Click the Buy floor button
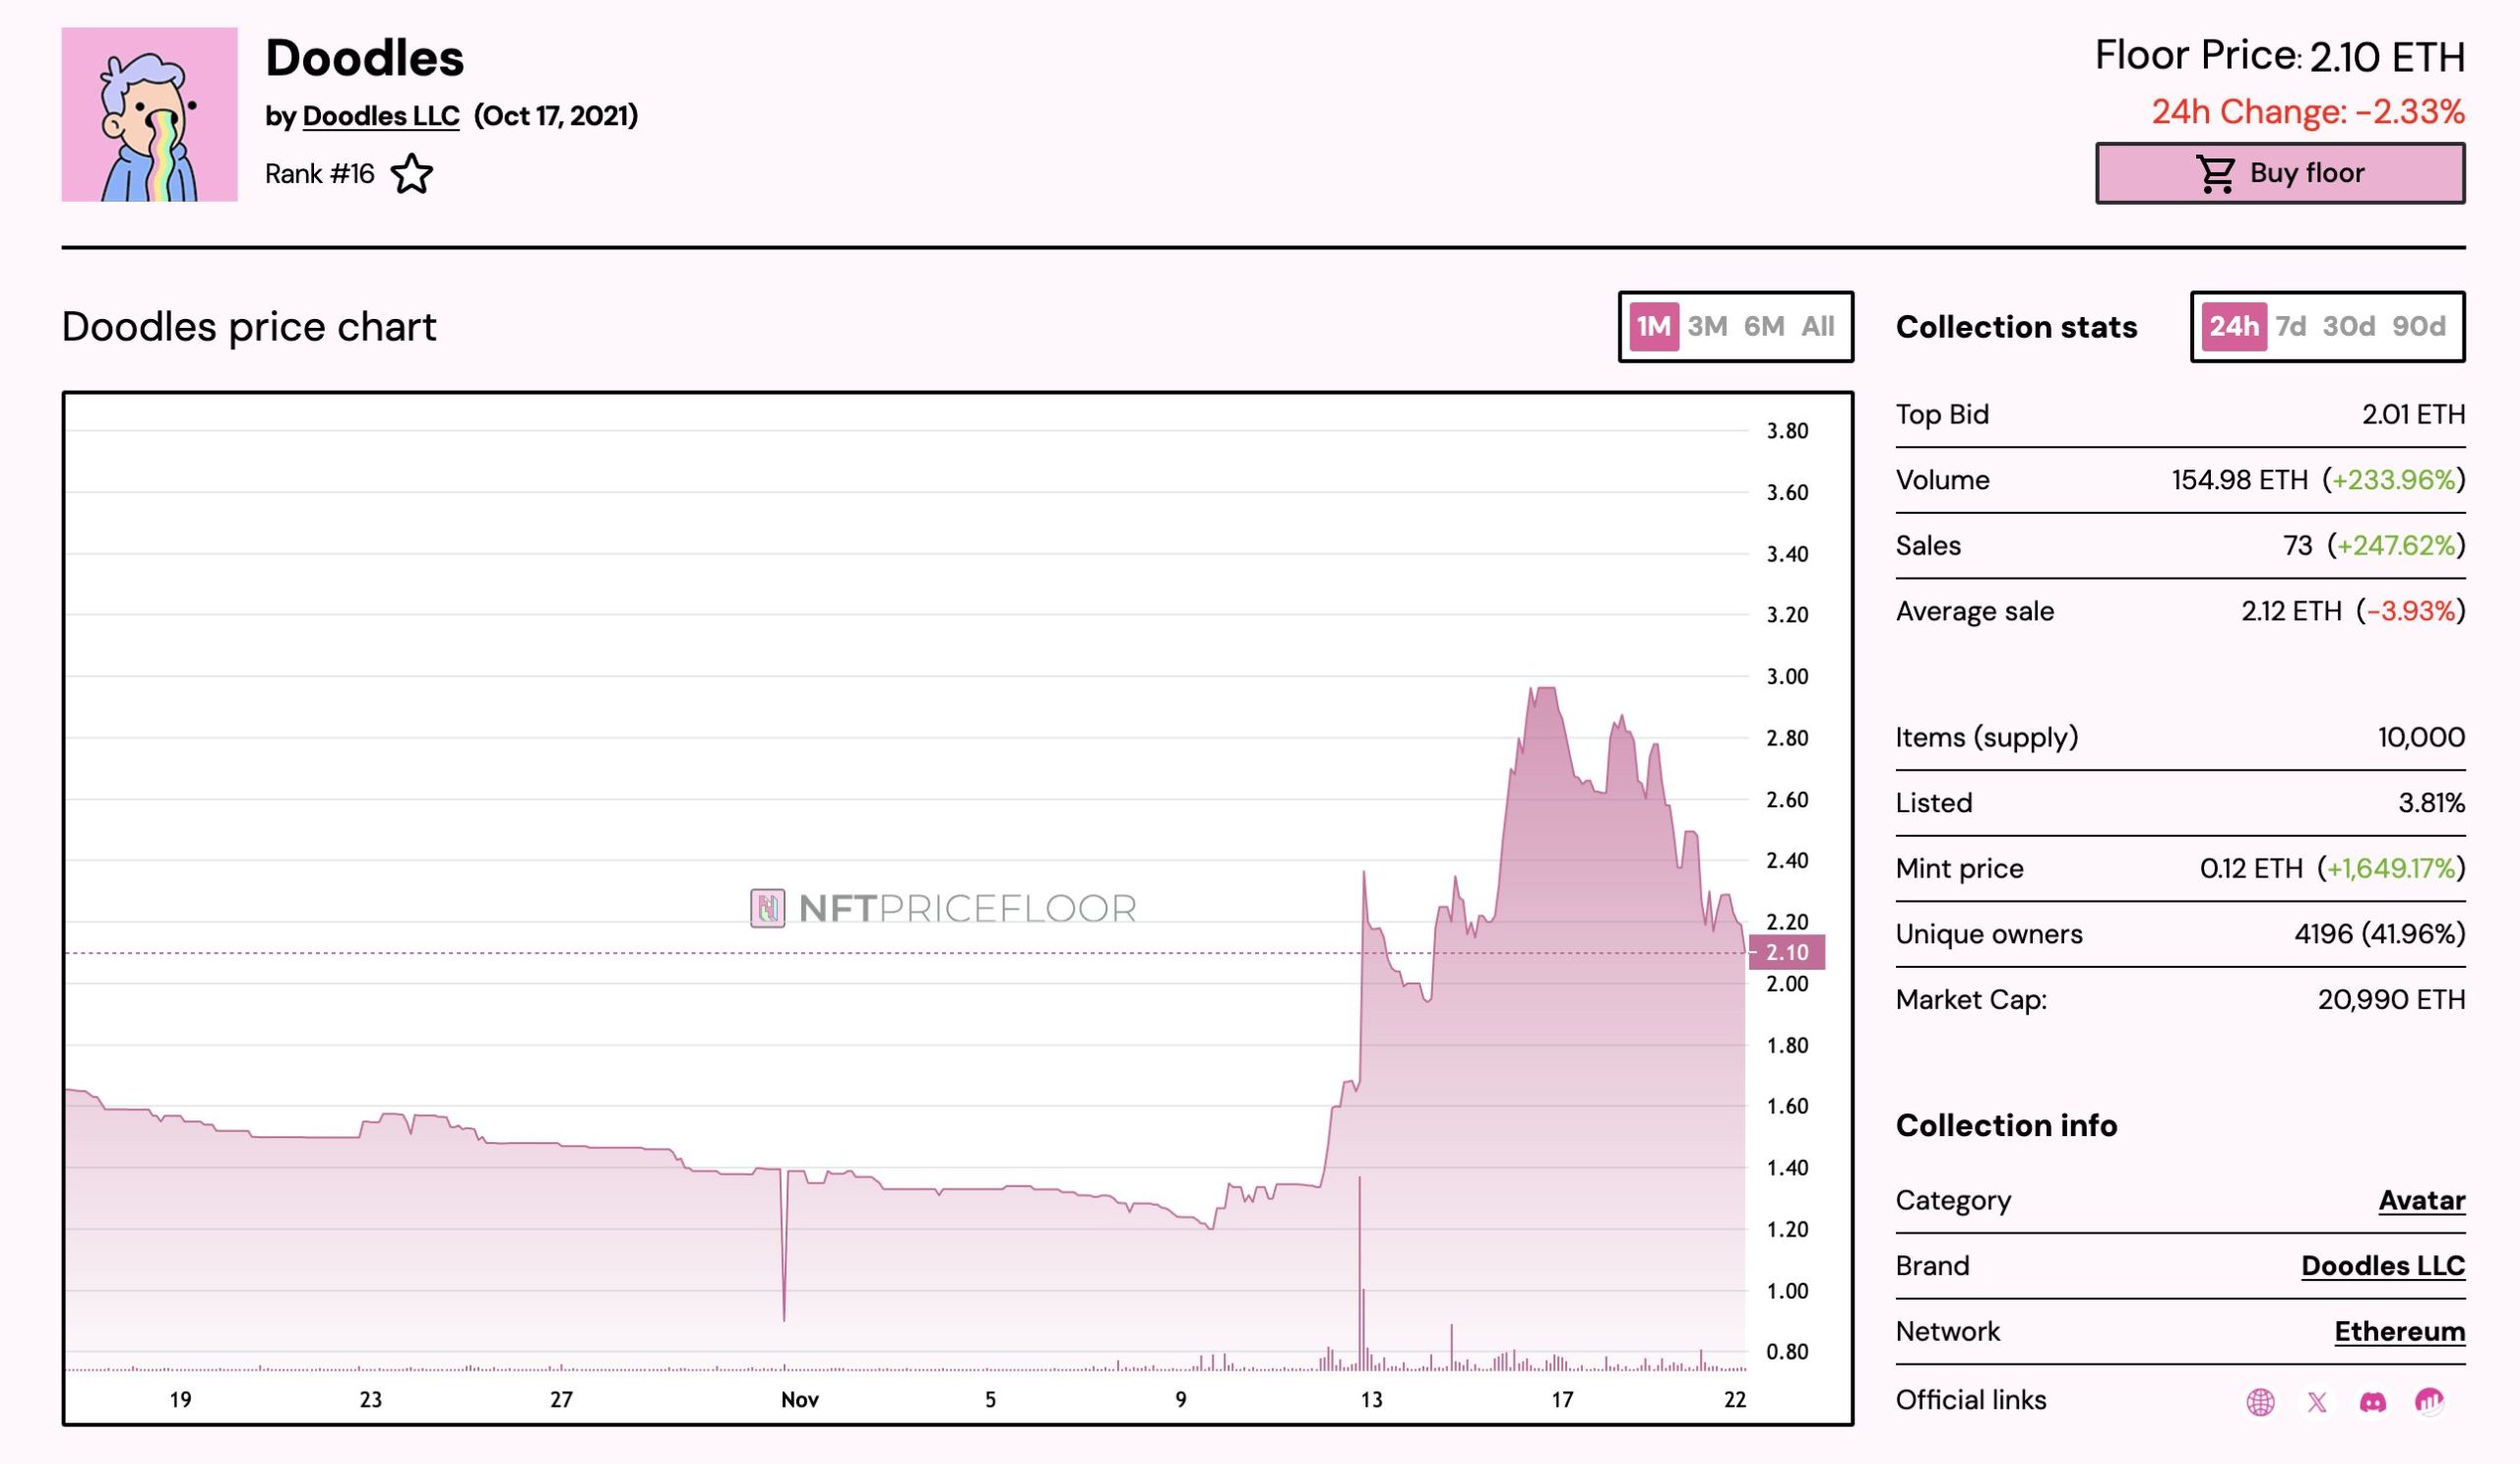The image size is (2520, 1464). [2280, 173]
